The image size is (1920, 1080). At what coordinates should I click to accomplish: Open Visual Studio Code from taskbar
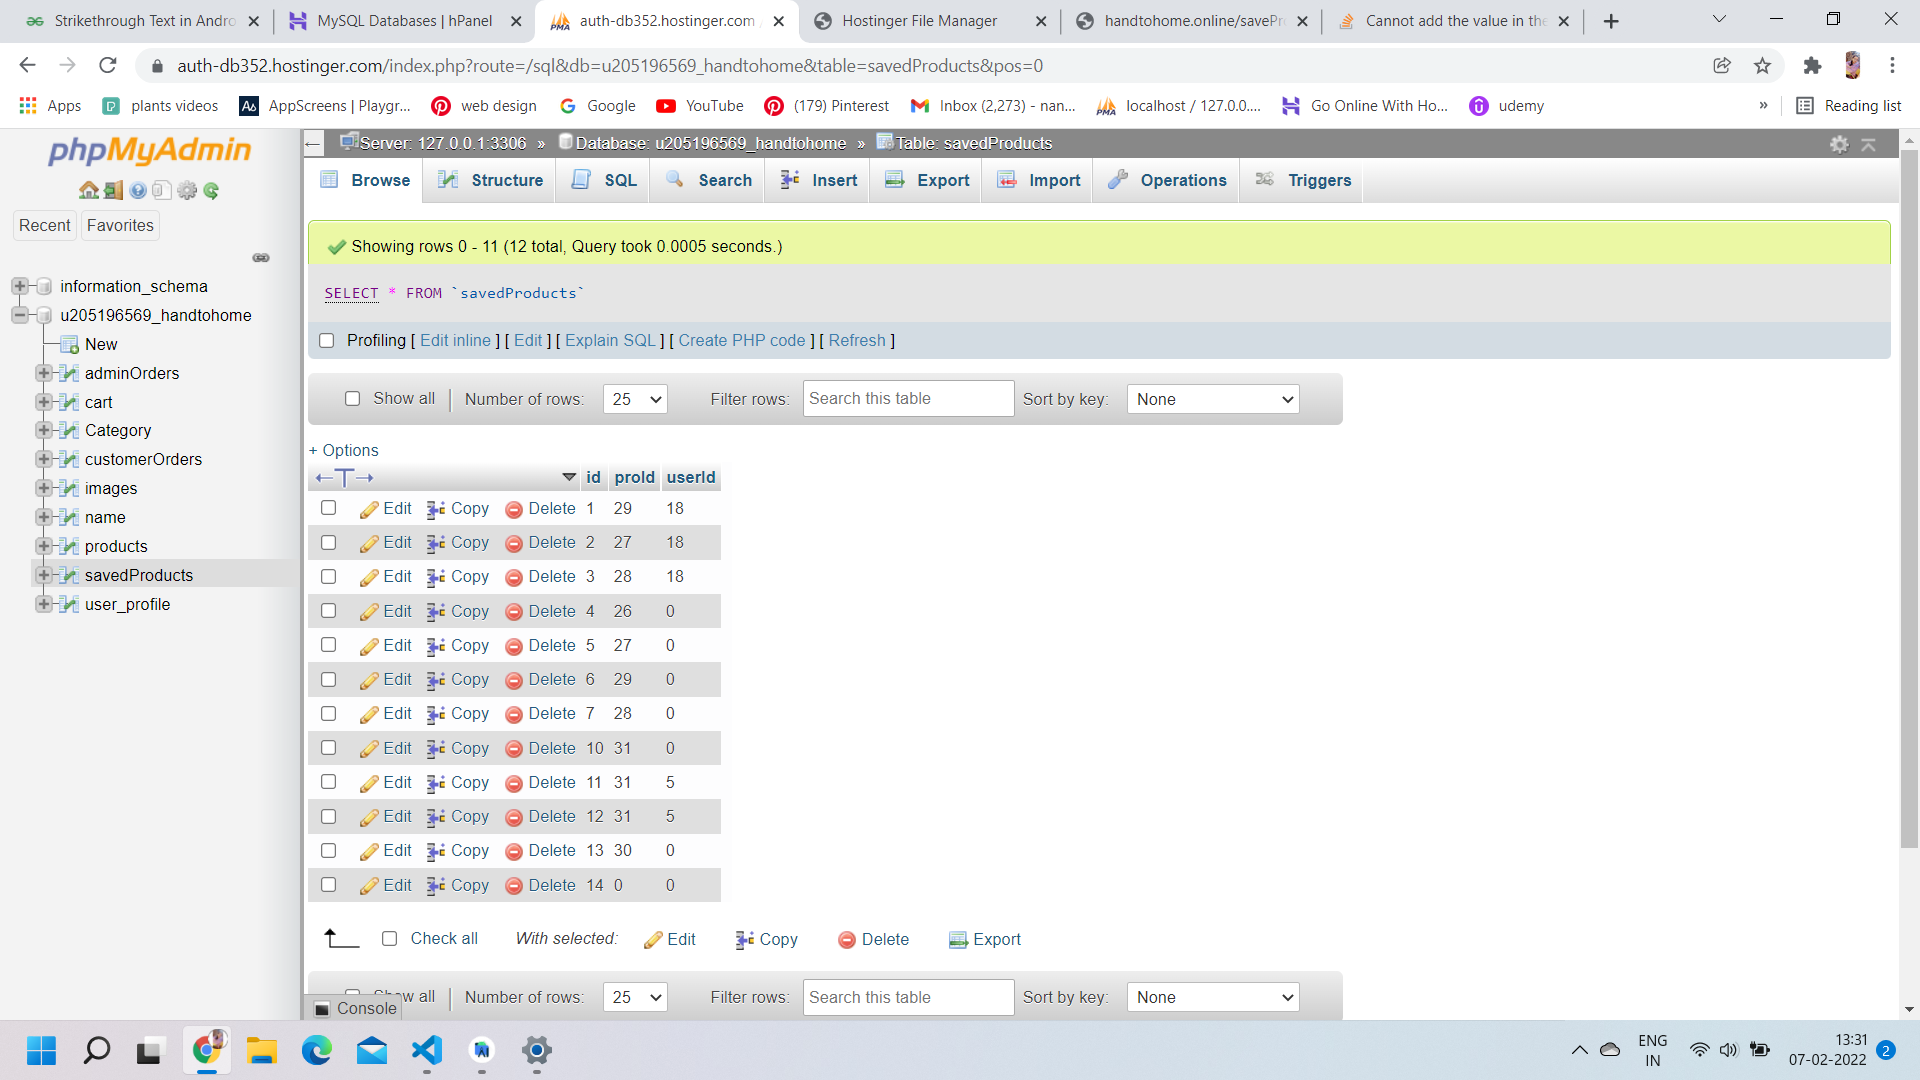427,1050
